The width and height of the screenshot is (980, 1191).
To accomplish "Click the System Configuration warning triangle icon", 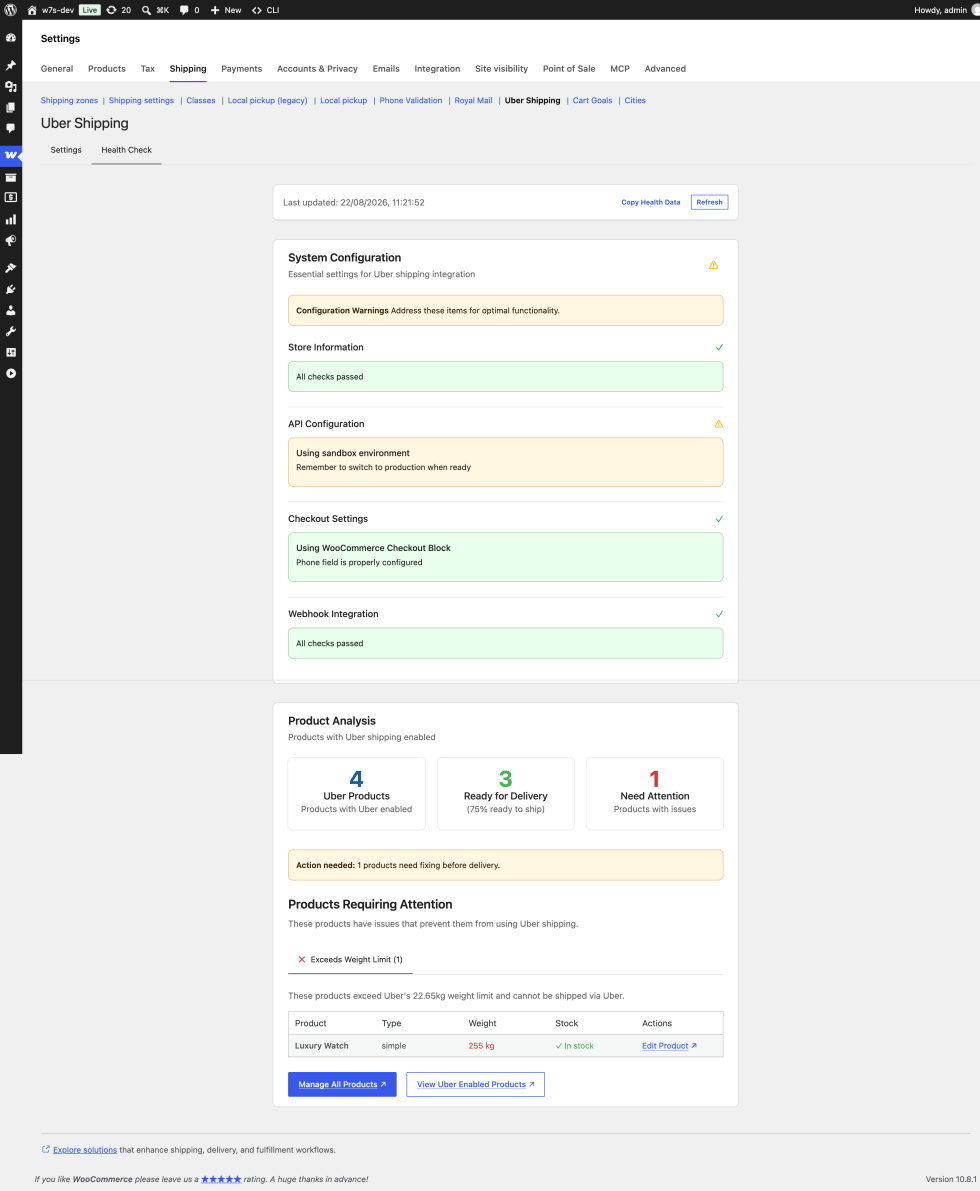I will tap(713, 265).
